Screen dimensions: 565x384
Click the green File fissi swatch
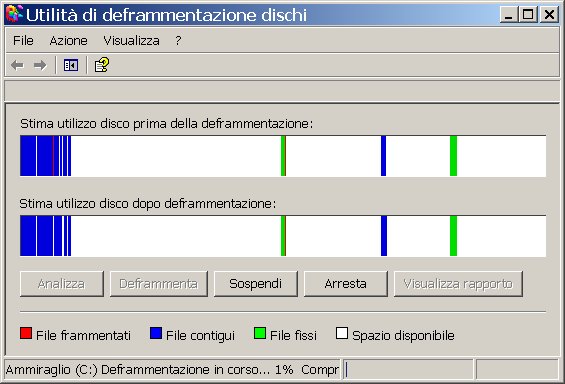[260, 333]
